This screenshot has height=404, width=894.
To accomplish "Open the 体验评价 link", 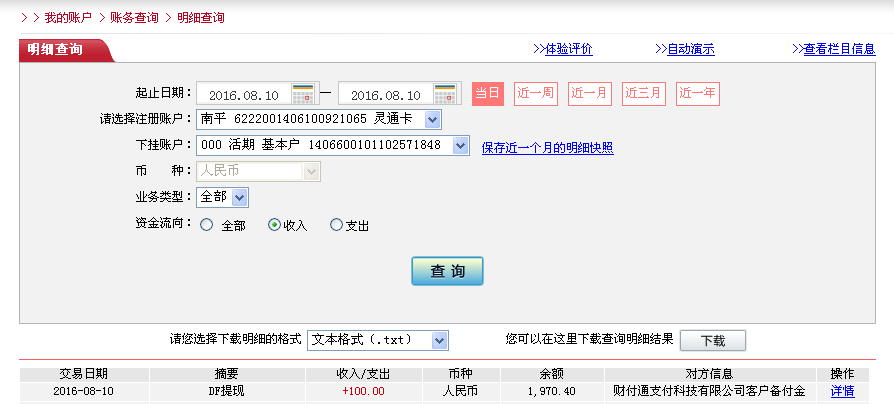I will [x=562, y=49].
